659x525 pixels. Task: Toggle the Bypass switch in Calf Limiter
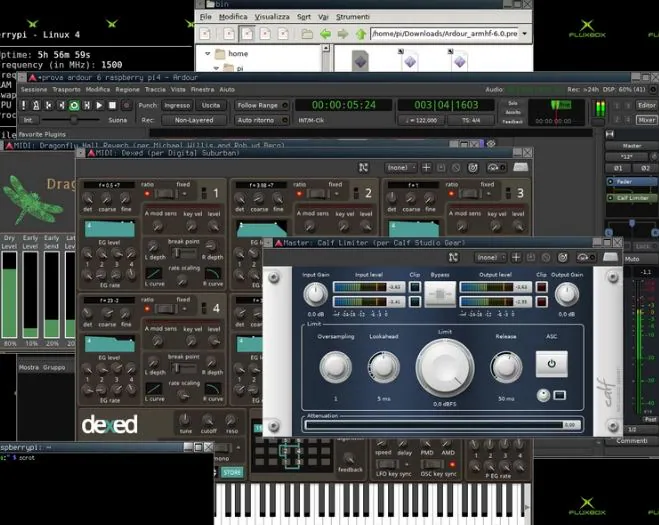(440, 295)
